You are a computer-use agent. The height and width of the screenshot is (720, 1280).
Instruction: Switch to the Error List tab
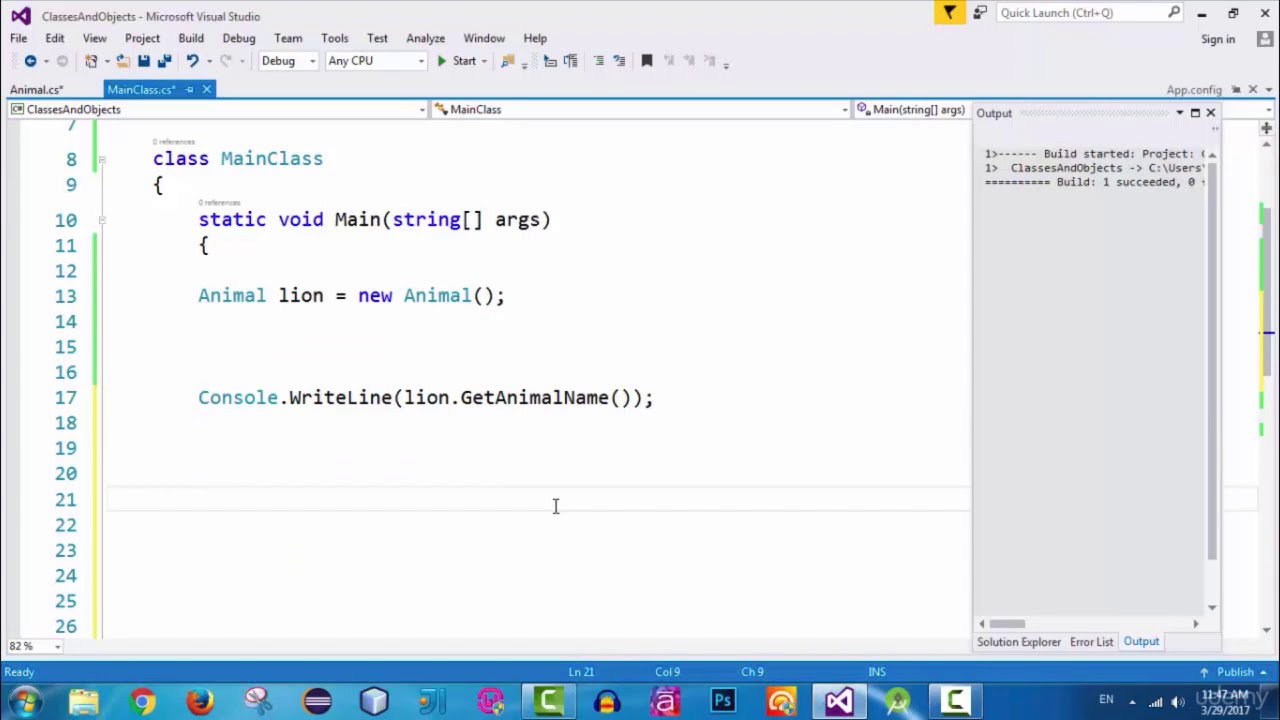point(1091,642)
